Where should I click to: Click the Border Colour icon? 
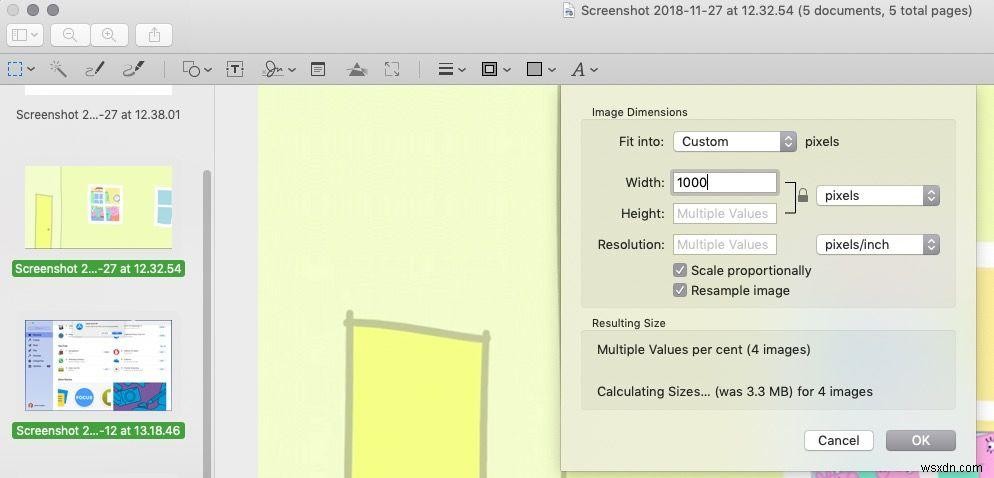click(x=489, y=69)
